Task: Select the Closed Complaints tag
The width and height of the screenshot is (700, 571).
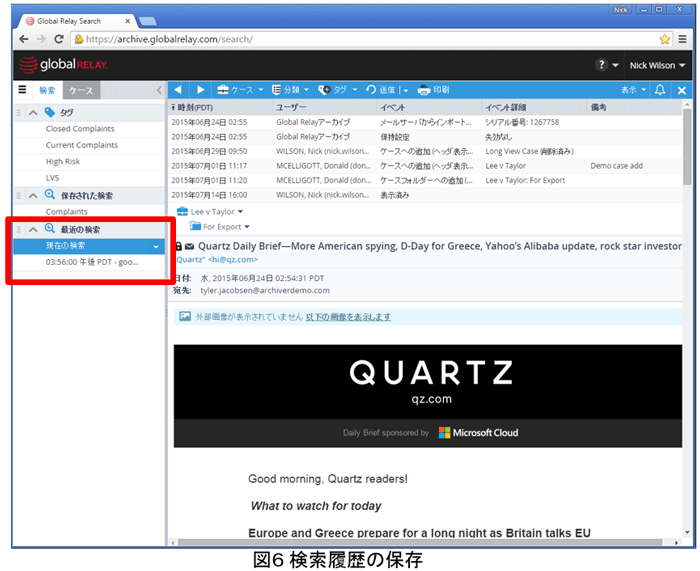Action: click(x=80, y=129)
